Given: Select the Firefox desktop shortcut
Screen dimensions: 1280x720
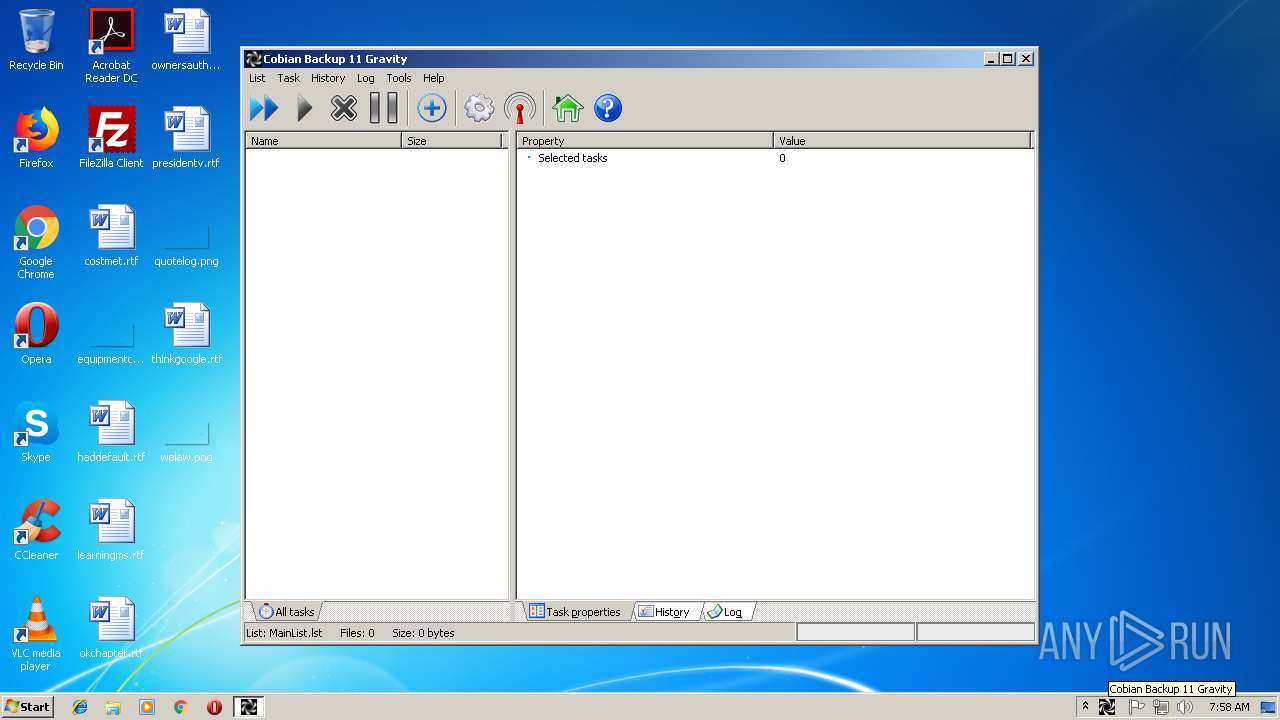Looking at the screenshot, I should point(36,138).
